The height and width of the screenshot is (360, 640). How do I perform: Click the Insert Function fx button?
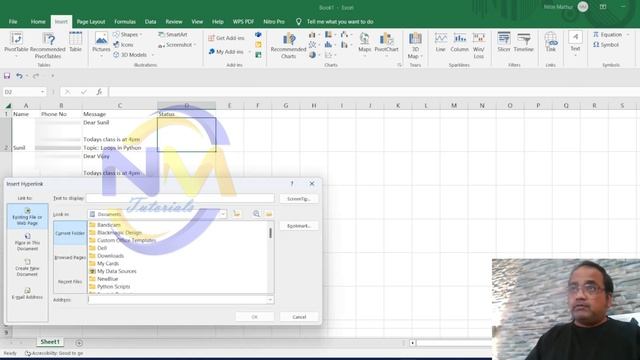pyautogui.click(x=99, y=92)
